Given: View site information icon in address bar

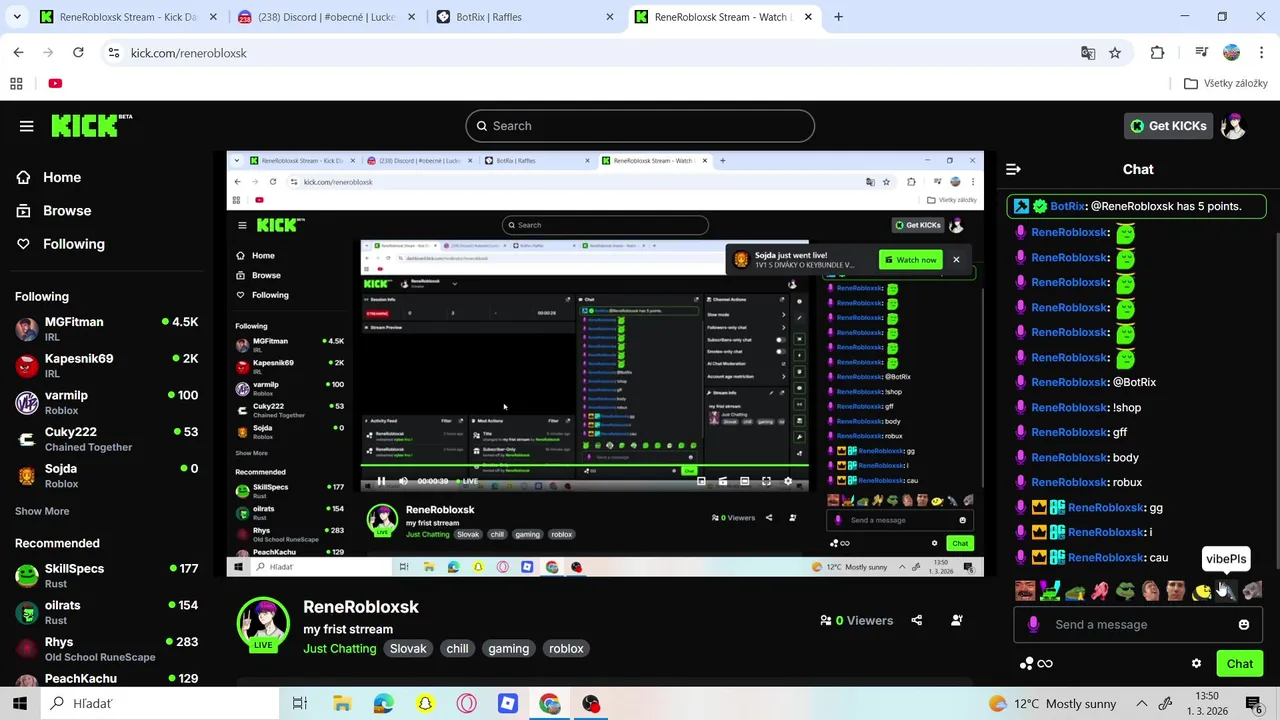Looking at the screenshot, I should (x=114, y=53).
